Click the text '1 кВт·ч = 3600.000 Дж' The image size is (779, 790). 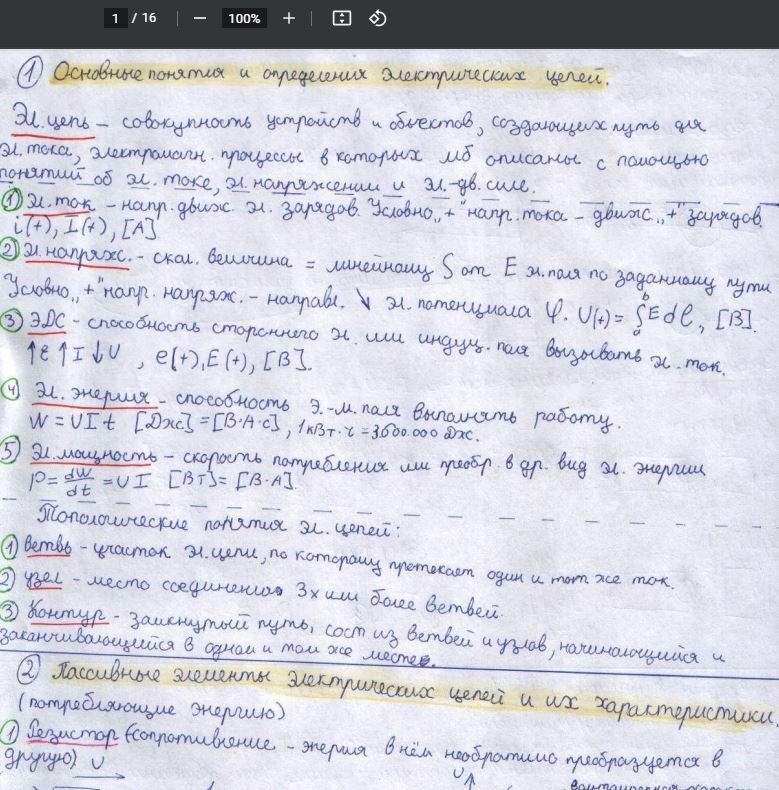[387, 431]
